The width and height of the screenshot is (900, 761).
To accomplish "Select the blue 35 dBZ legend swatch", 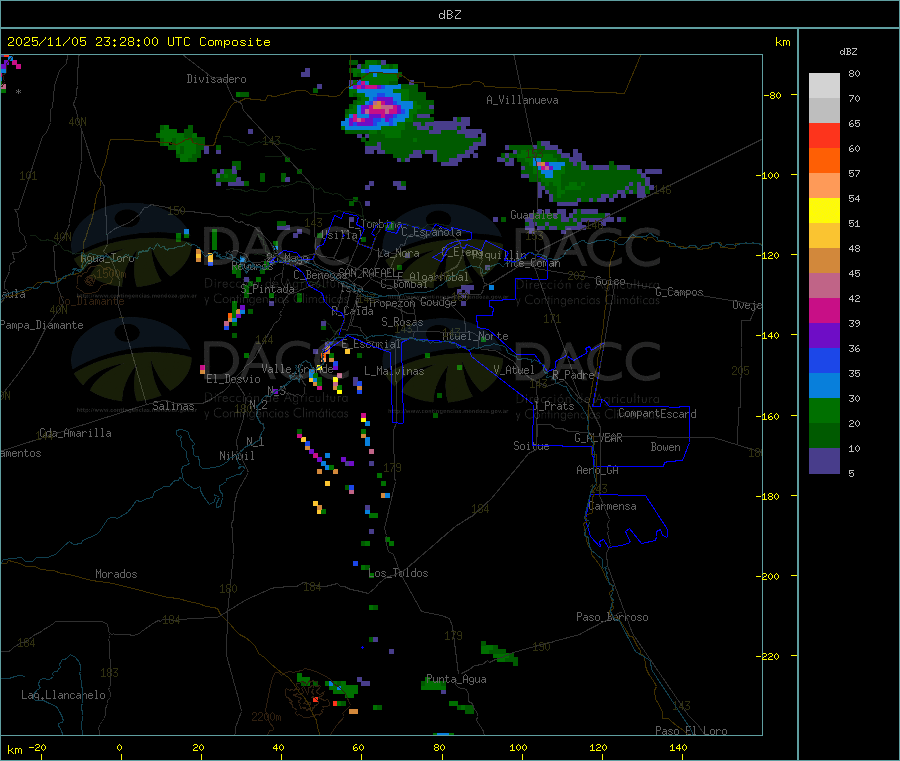I will (x=824, y=360).
